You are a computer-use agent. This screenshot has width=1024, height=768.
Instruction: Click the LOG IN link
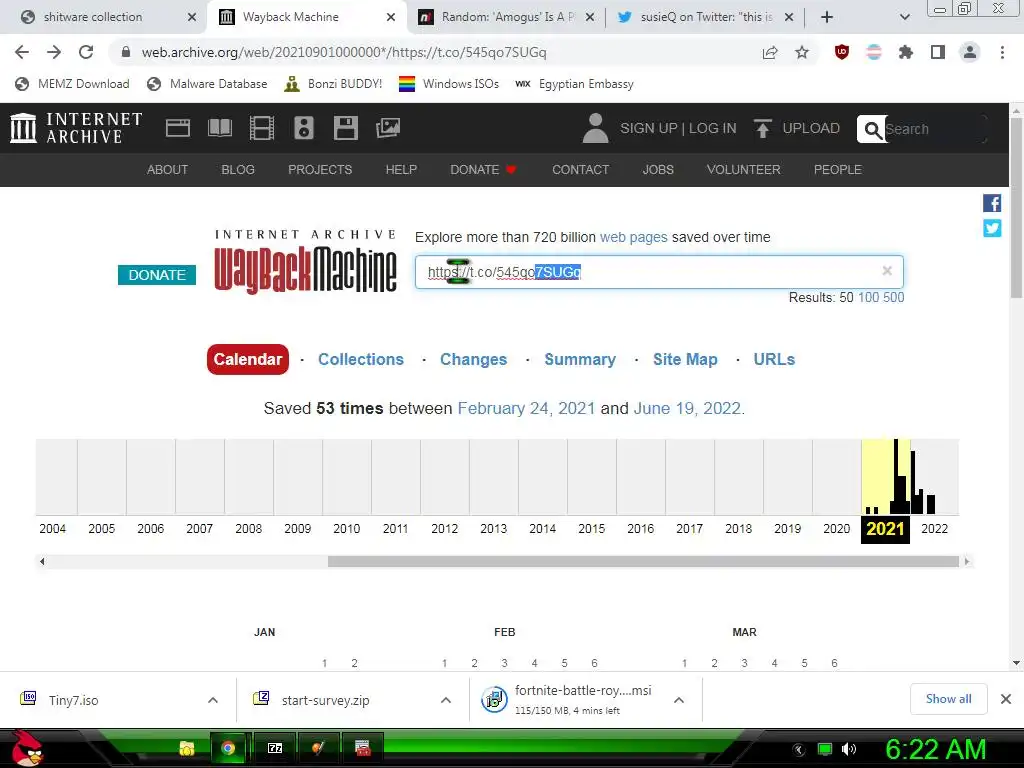click(712, 128)
